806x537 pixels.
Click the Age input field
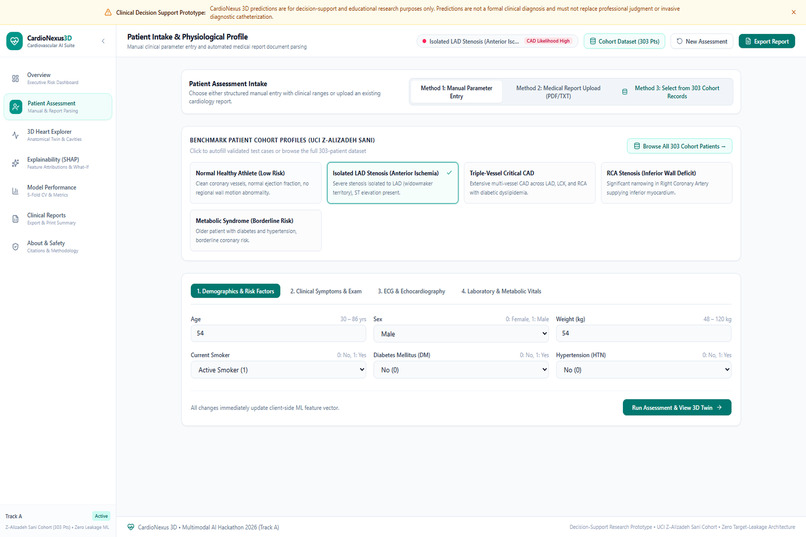pos(279,333)
